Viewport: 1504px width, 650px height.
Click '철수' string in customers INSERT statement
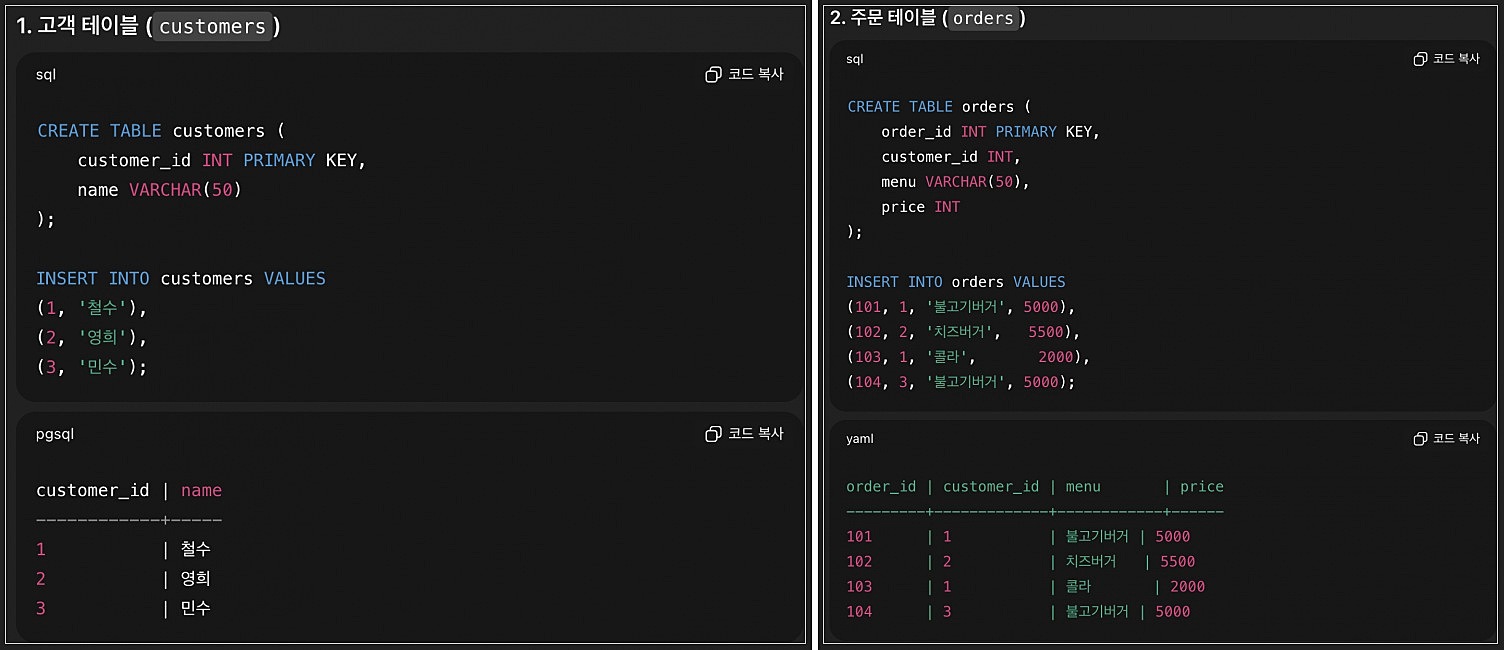[100, 308]
